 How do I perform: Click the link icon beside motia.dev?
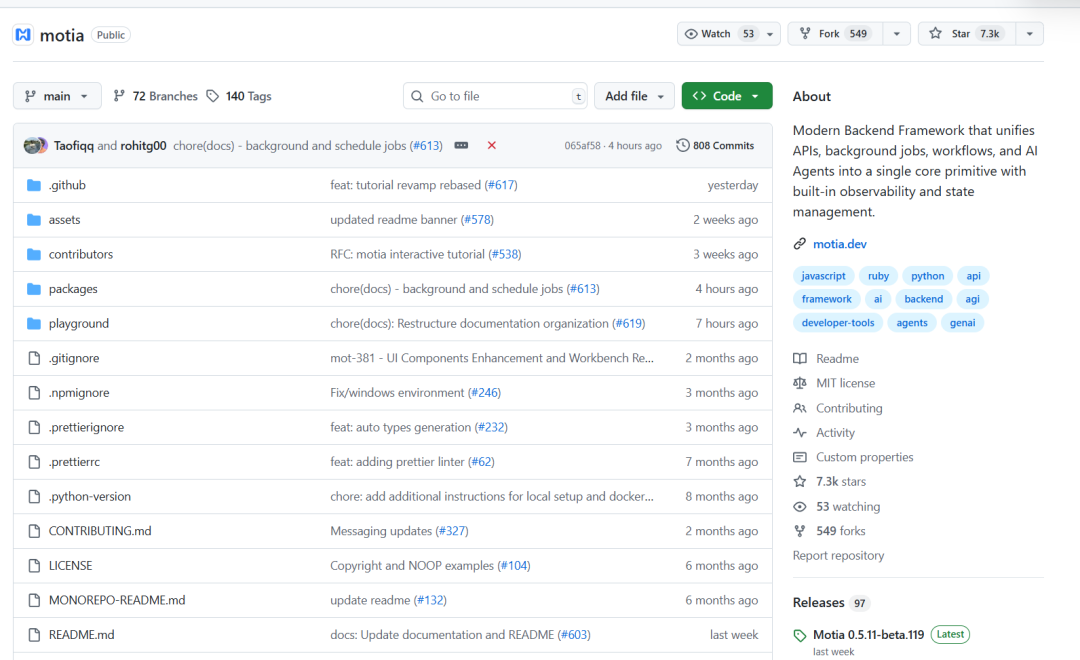(x=800, y=244)
